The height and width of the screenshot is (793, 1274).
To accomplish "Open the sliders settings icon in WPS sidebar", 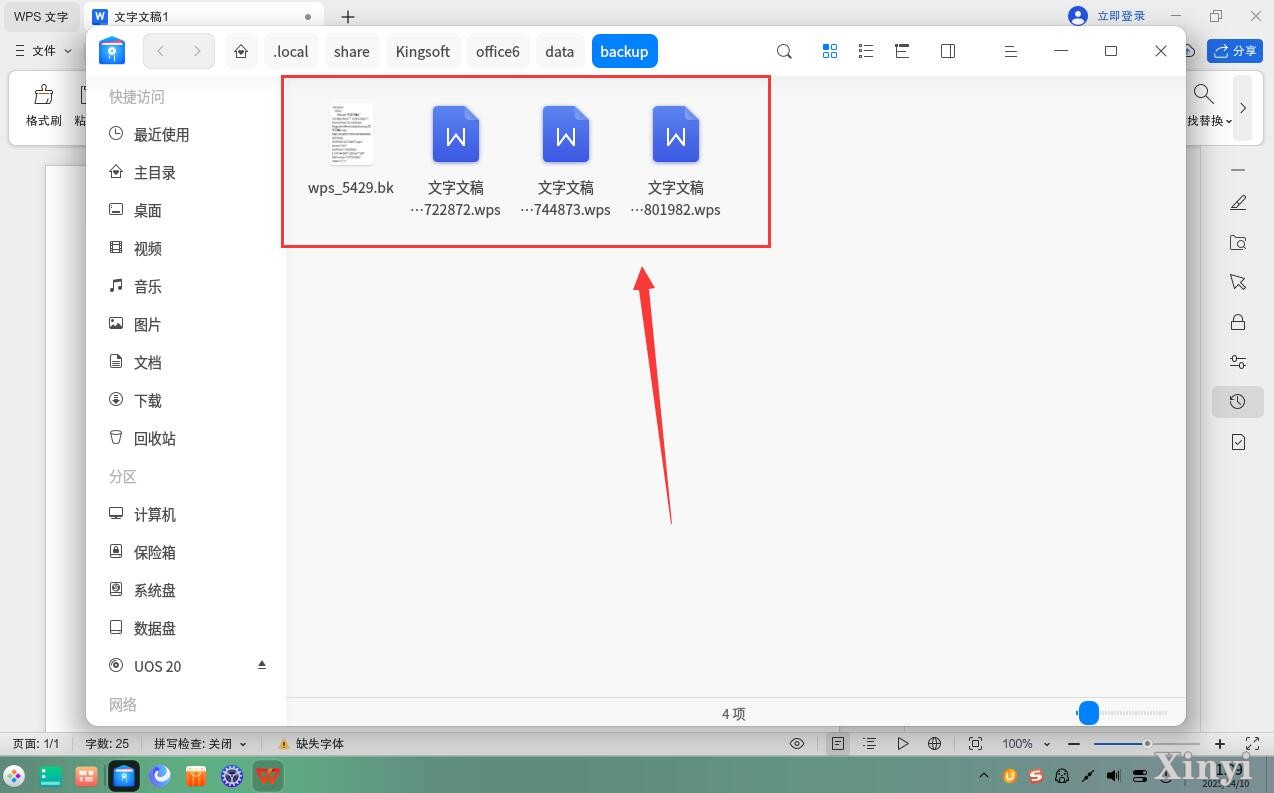I will pos(1238,362).
